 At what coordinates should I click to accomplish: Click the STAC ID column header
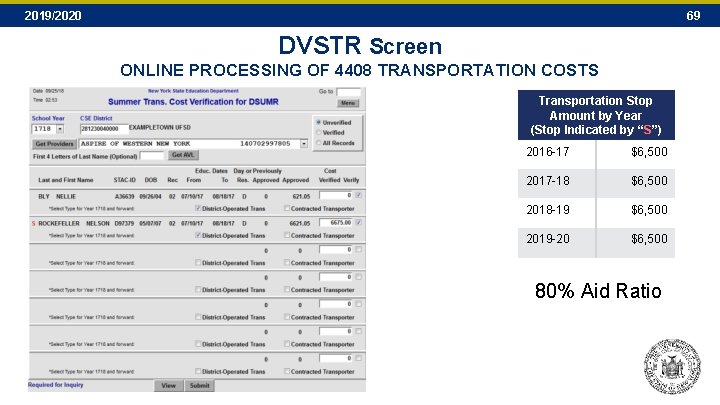(x=124, y=180)
